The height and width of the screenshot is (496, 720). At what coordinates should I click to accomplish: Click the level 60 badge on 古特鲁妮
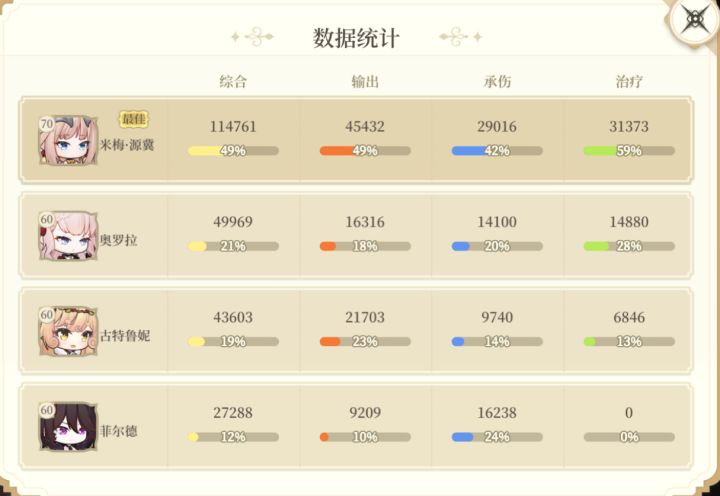click(47, 315)
